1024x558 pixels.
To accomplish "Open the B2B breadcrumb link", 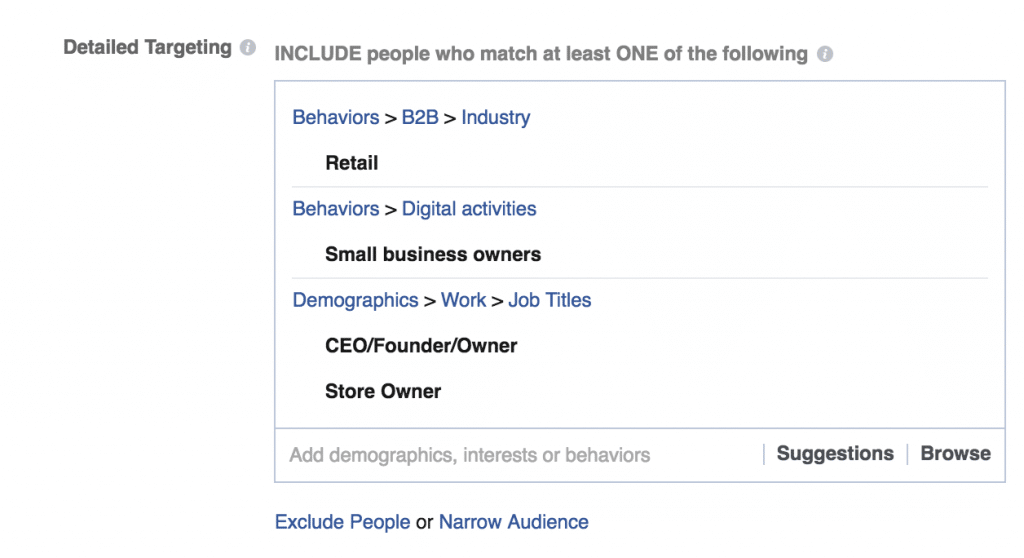I will (420, 118).
